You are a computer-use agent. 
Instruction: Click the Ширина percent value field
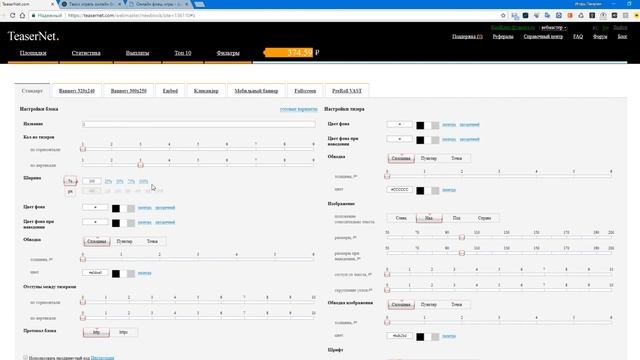[x=92, y=181]
